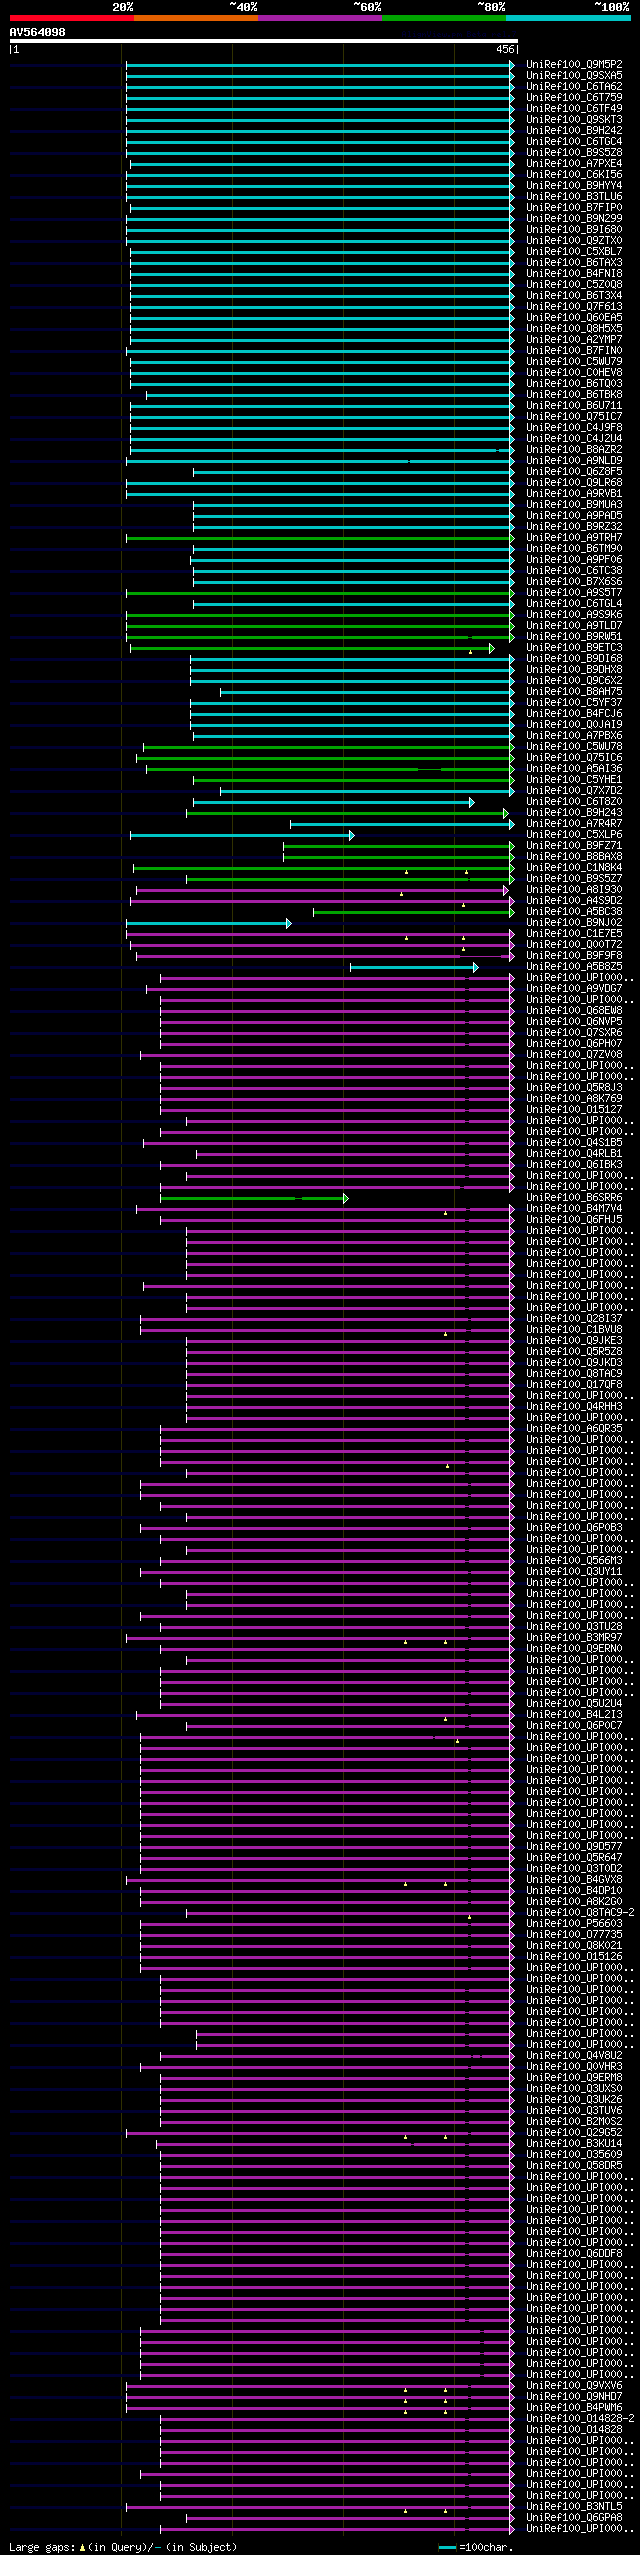Click the white query length bar
This screenshot has width=640, height=2555.
click(263, 41)
